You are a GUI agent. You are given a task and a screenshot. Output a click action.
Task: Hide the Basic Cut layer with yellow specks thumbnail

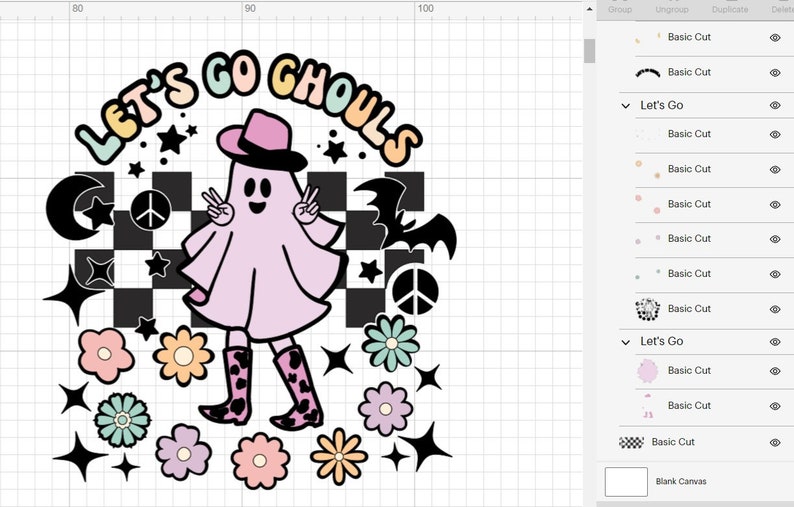pyautogui.click(x=775, y=37)
